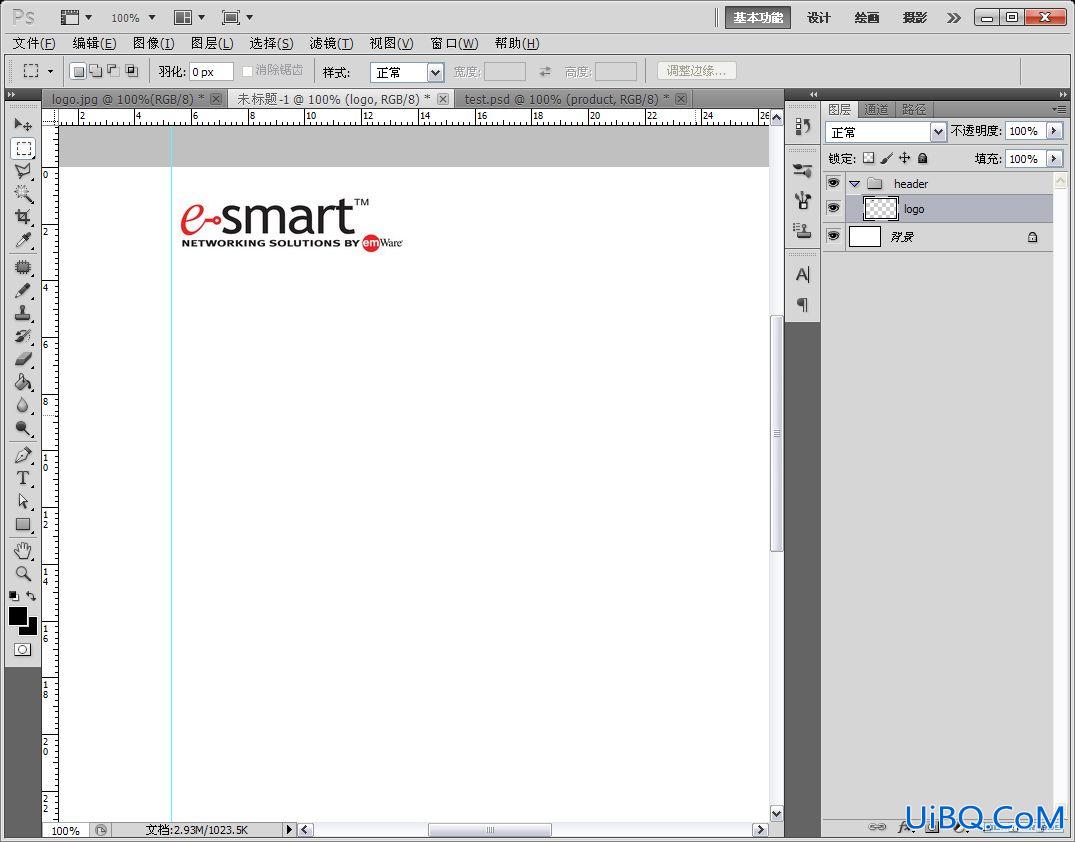1075x842 pixels.
Task: Toggle lock transparent pixels
Action: coord(869,158)
